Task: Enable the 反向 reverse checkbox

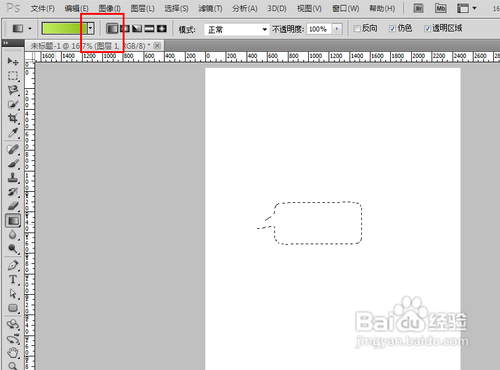Action: click(357, 29)
